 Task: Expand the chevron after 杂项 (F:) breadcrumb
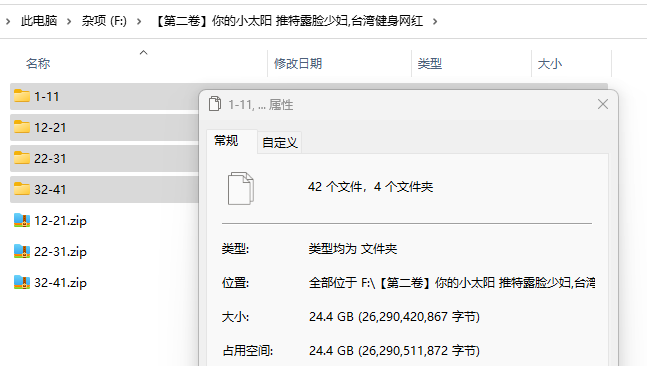tap(139, 21)
